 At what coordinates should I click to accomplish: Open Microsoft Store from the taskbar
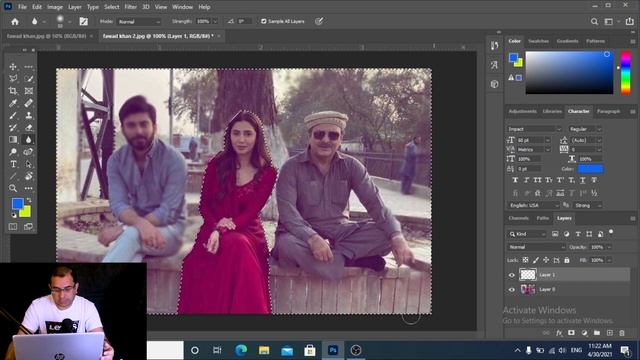pos(310,350)
